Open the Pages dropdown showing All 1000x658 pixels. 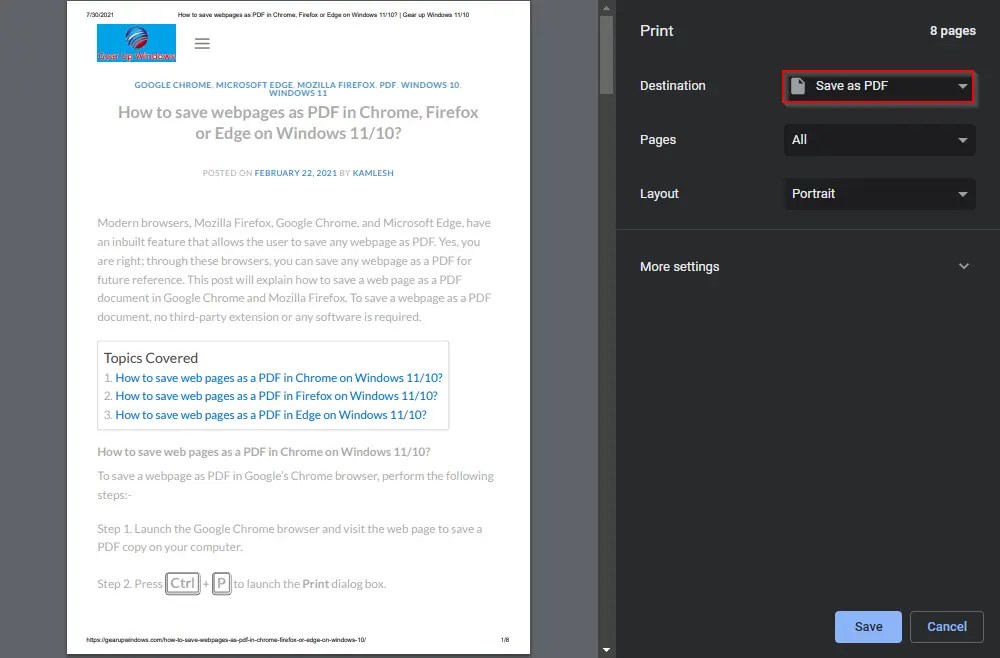(878, 139)
